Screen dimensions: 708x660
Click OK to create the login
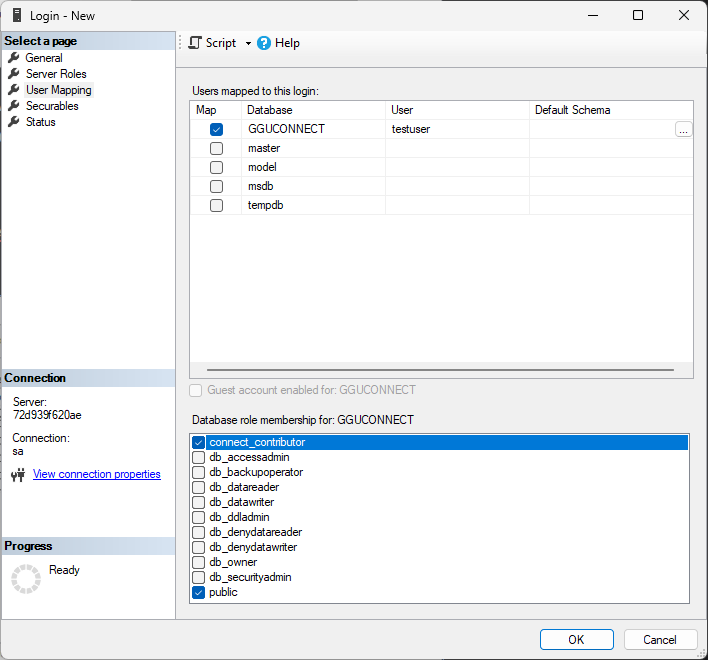pyautogui.click(x=576, y=640)
